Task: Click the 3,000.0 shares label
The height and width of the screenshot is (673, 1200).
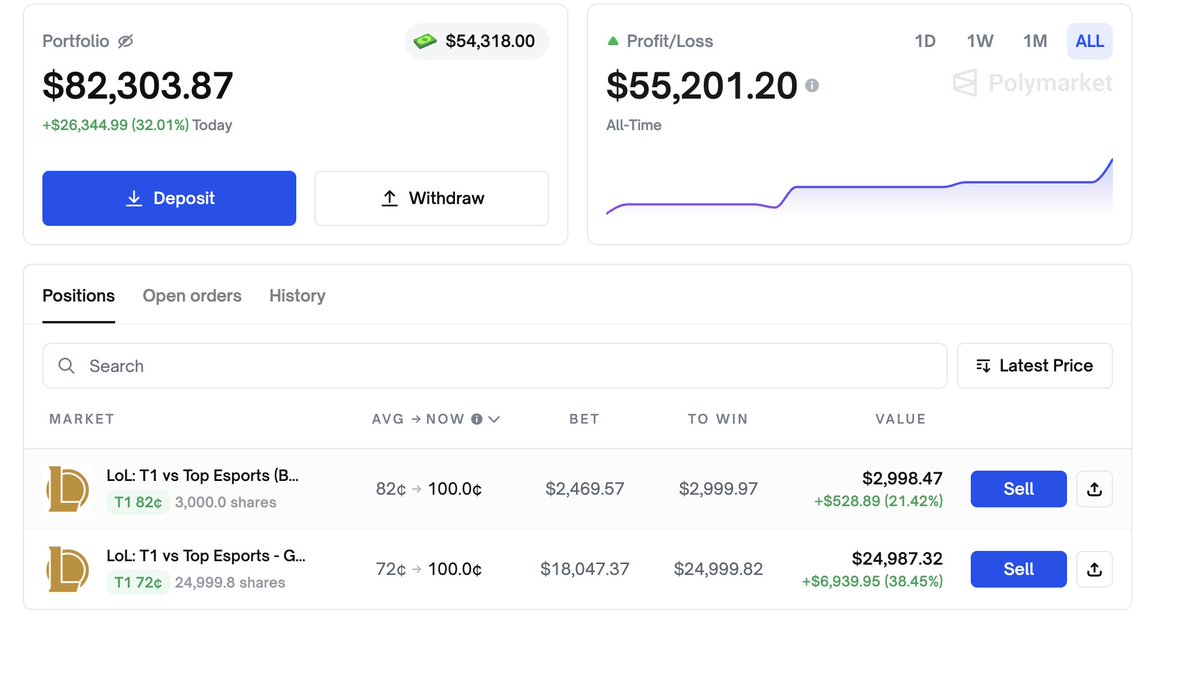Action: click(226, 502)
